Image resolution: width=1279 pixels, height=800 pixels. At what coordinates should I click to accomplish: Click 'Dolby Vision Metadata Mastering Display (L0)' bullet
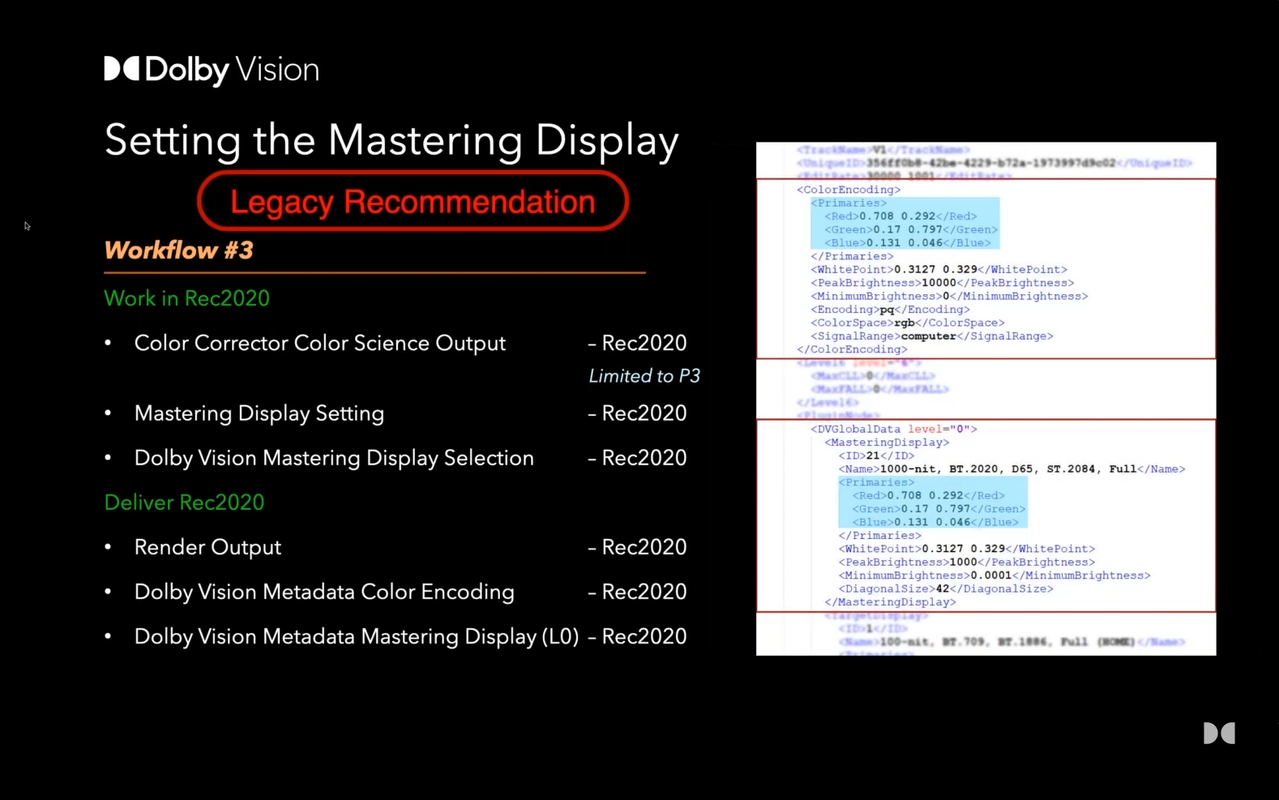(357, 636)
